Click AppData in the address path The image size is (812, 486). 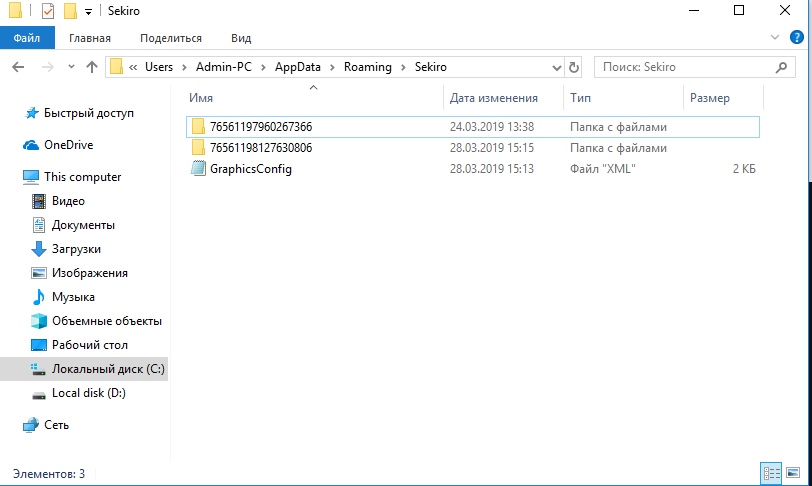point(298,67)
